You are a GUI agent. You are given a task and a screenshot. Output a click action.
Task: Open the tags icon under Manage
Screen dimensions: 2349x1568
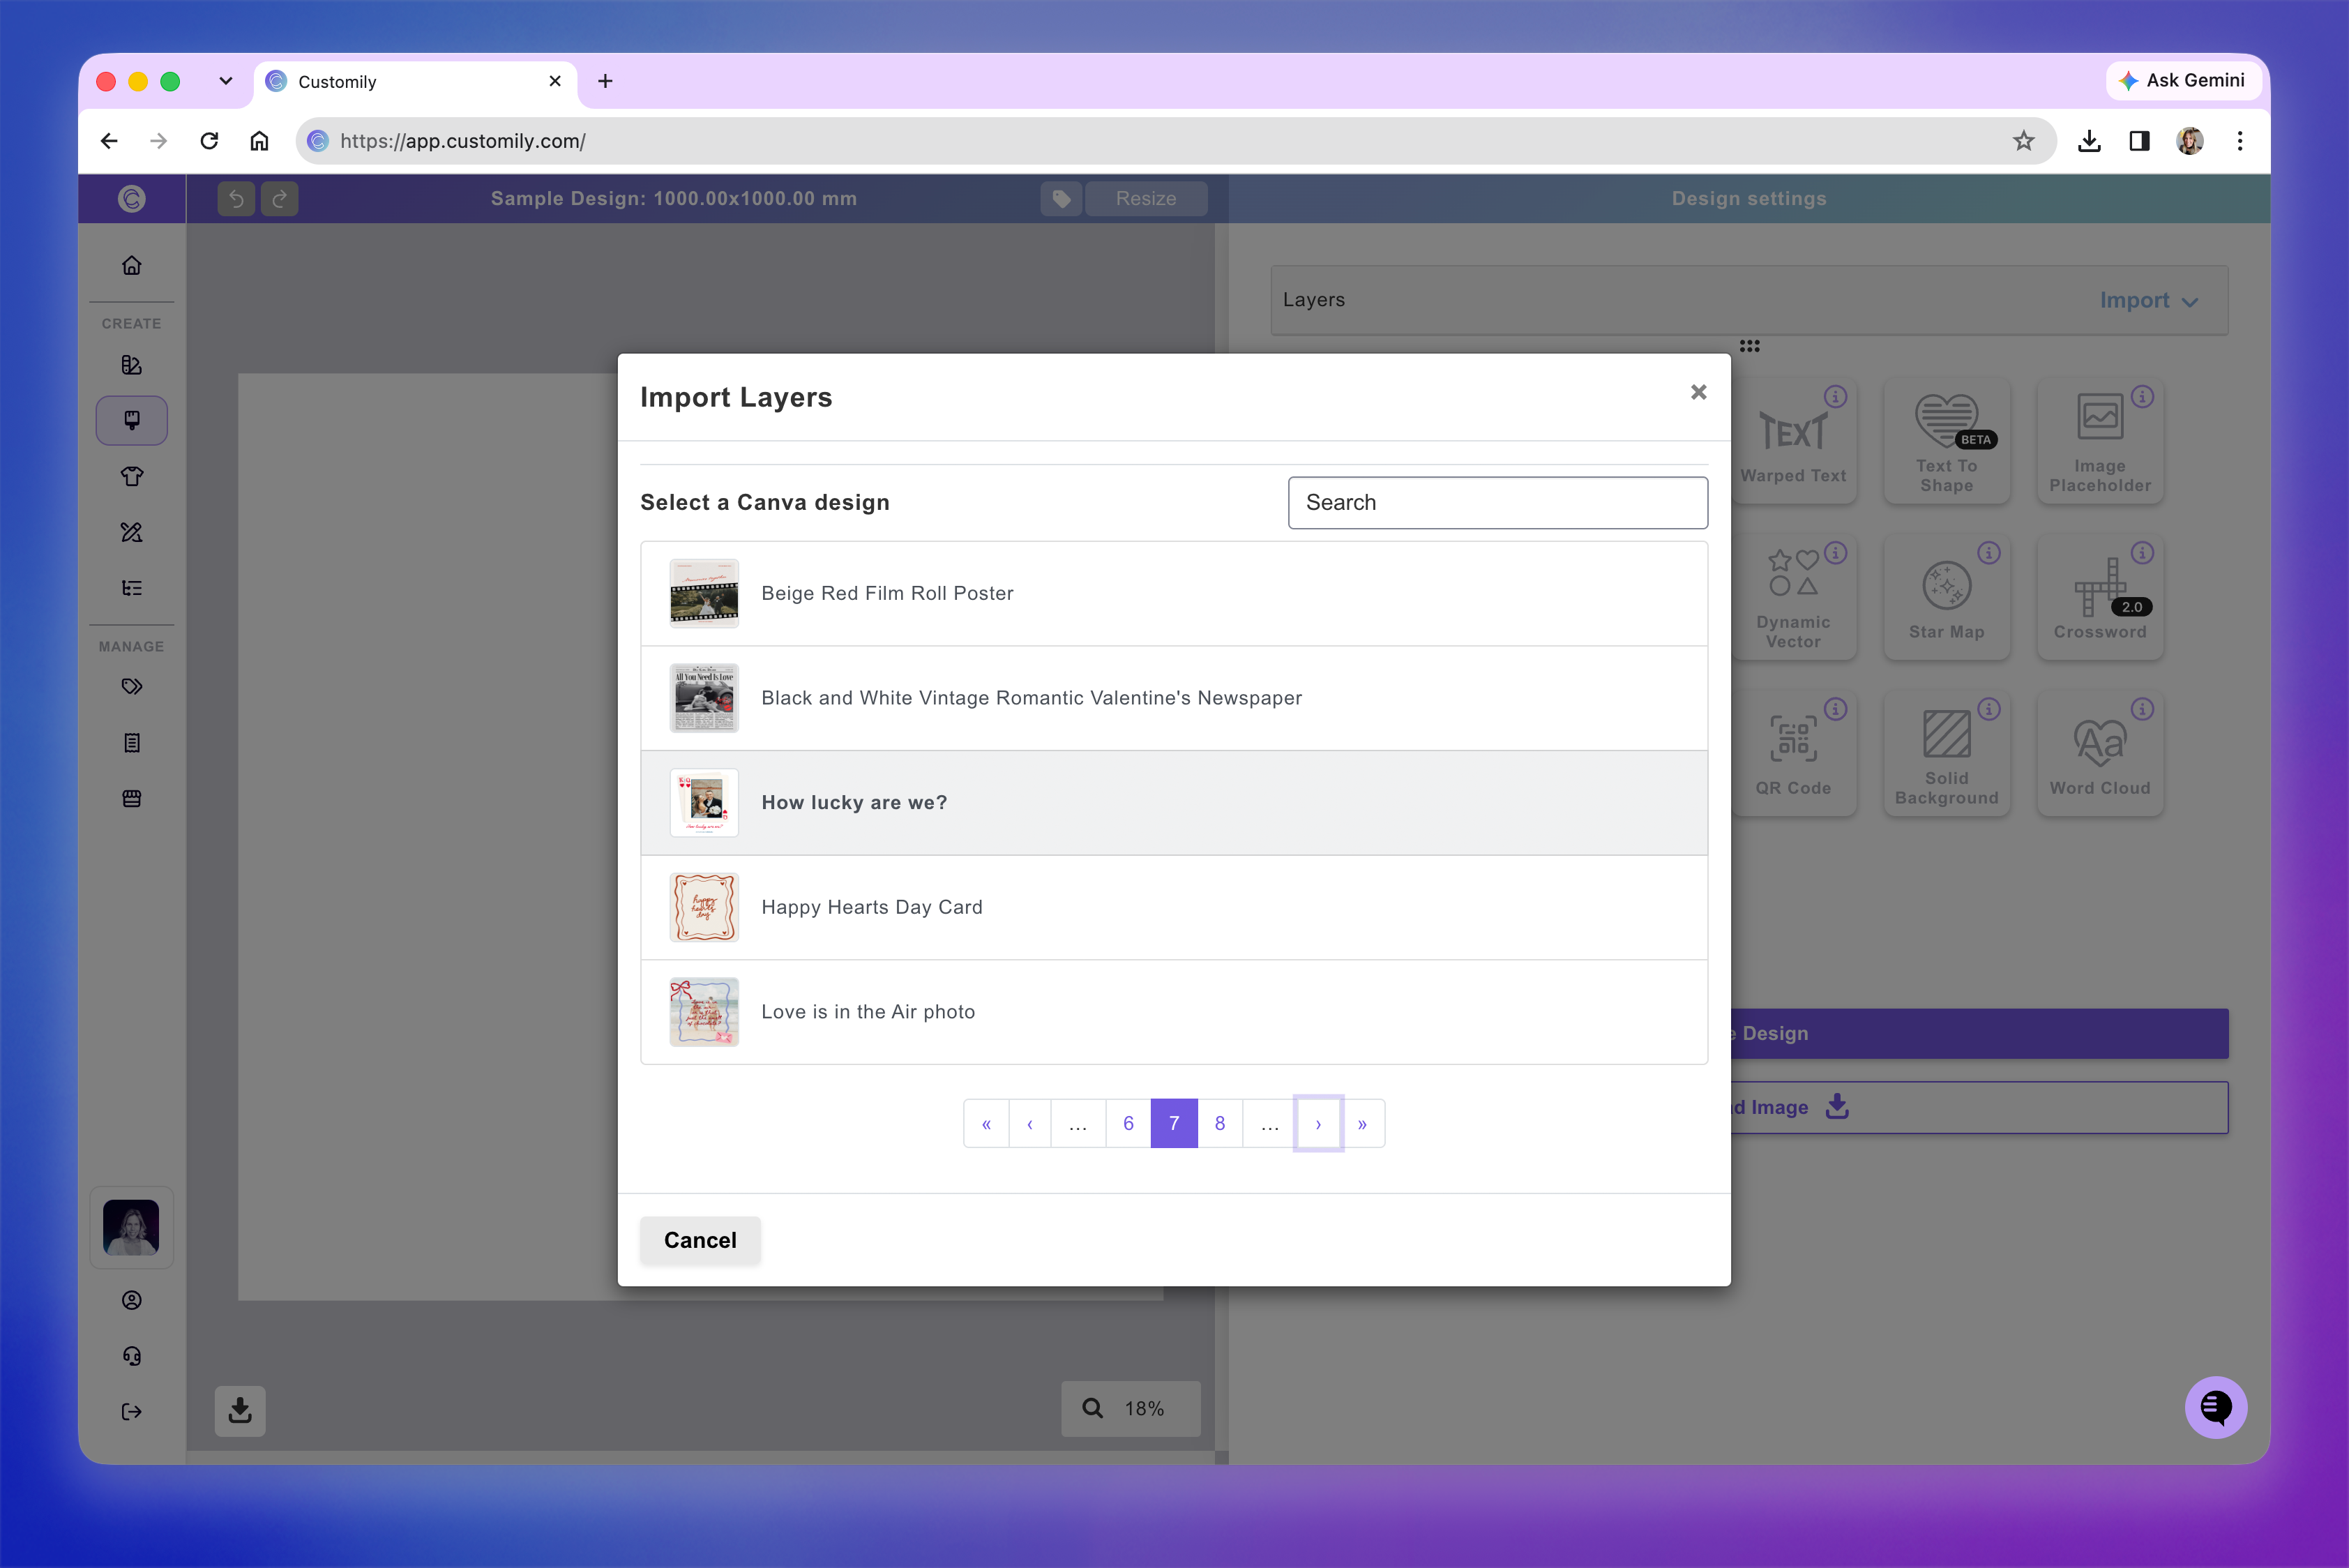coord(132,686)
